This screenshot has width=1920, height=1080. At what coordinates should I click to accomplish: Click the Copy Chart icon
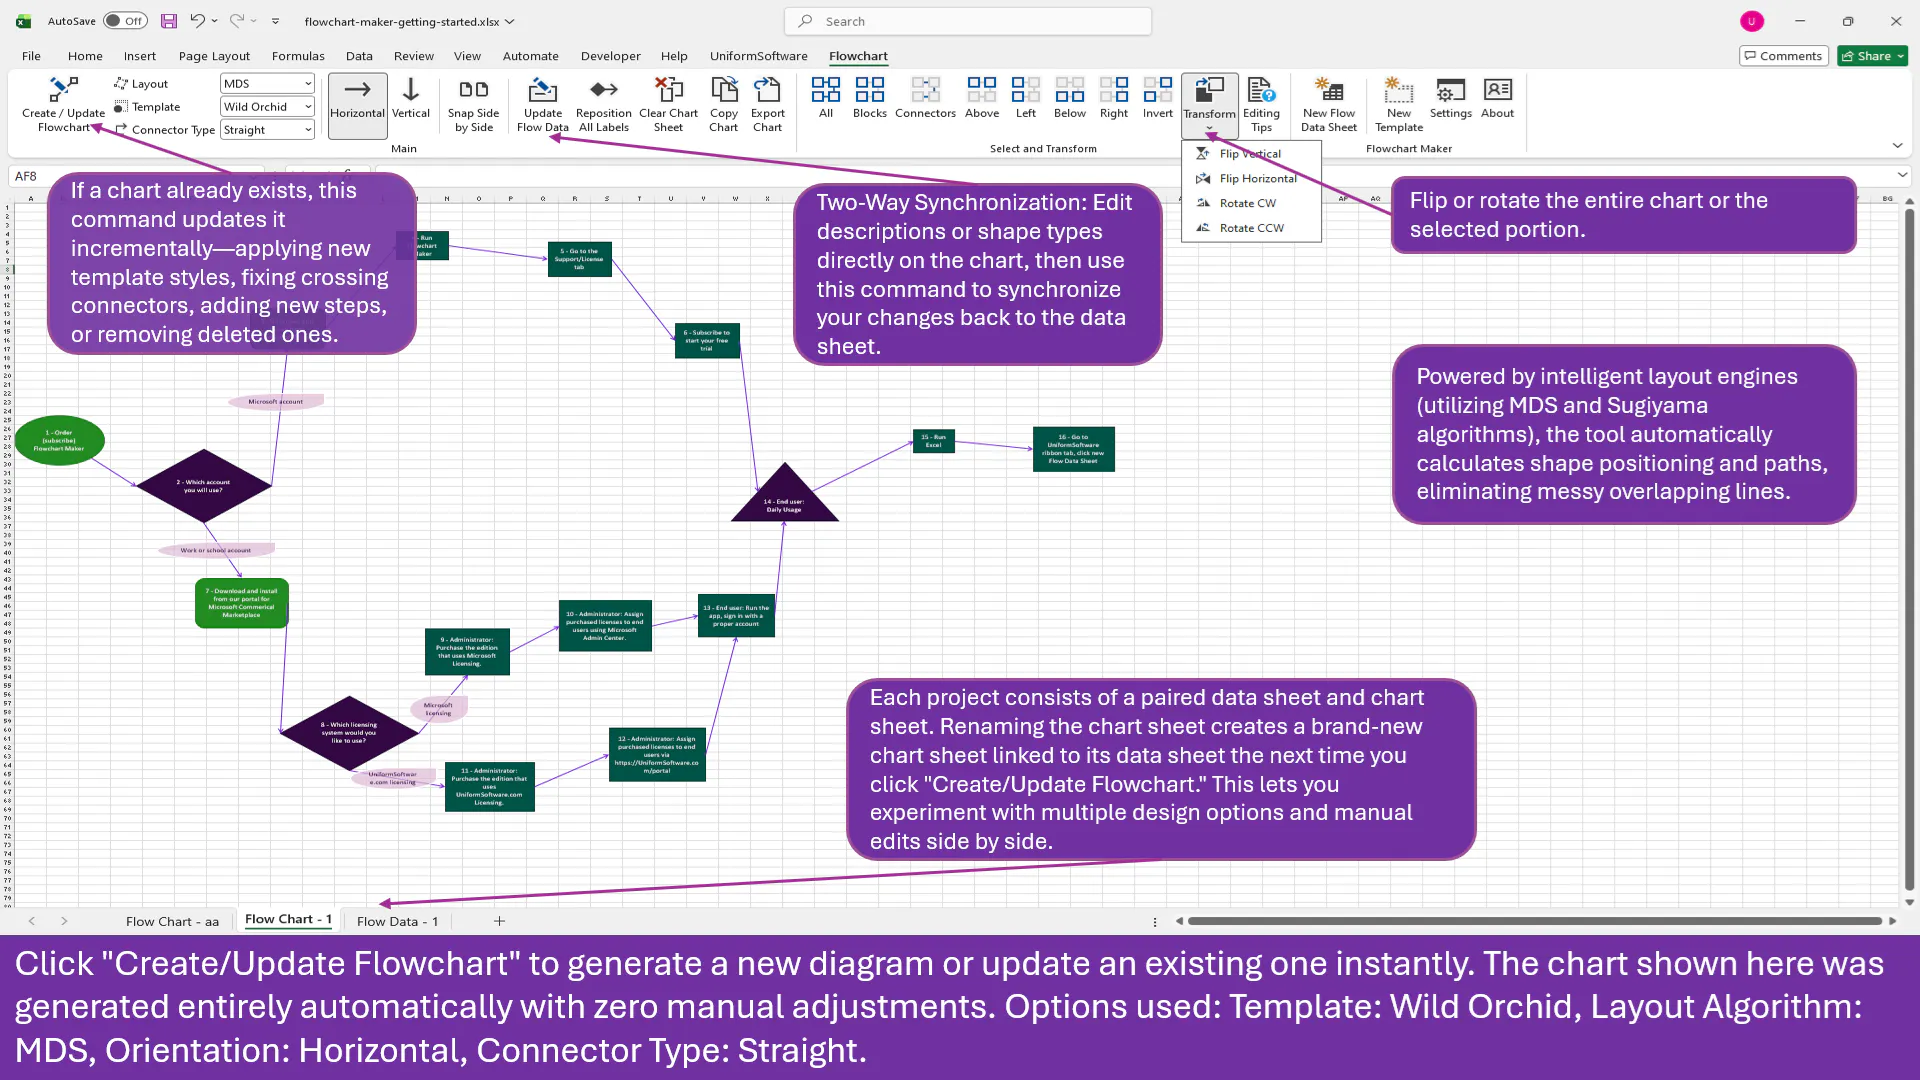pos(723,104)
